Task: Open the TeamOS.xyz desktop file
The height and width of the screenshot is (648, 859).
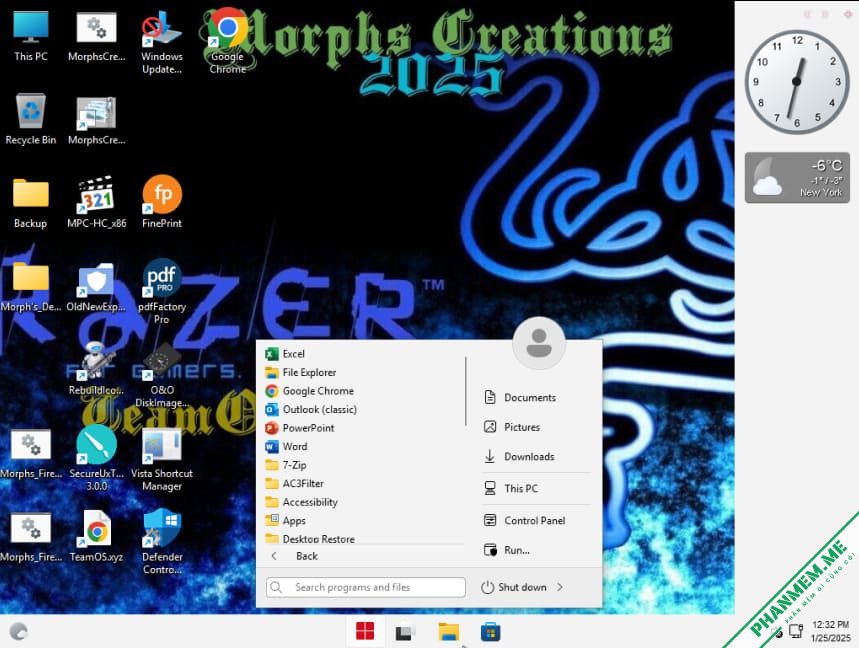Action: point(96,537)
